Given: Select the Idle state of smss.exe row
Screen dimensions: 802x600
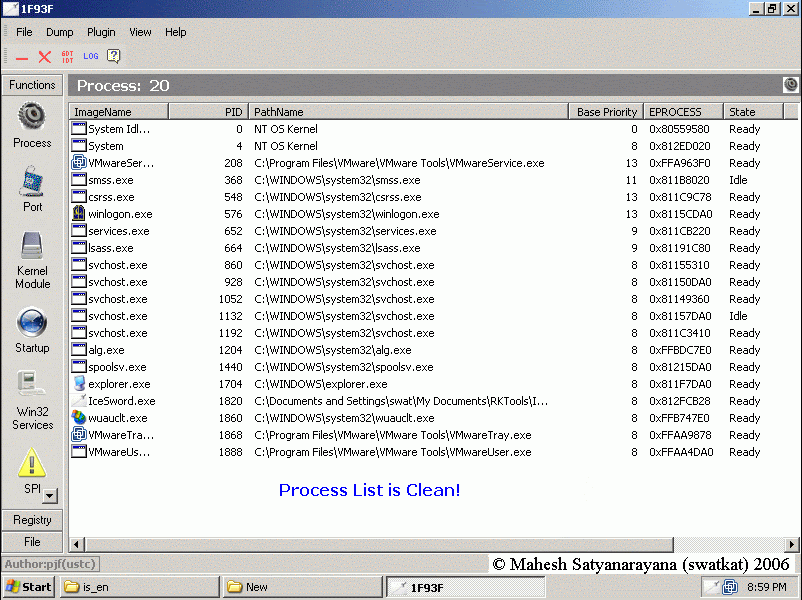Looking at the screenshot, I should tap(738, 180).
